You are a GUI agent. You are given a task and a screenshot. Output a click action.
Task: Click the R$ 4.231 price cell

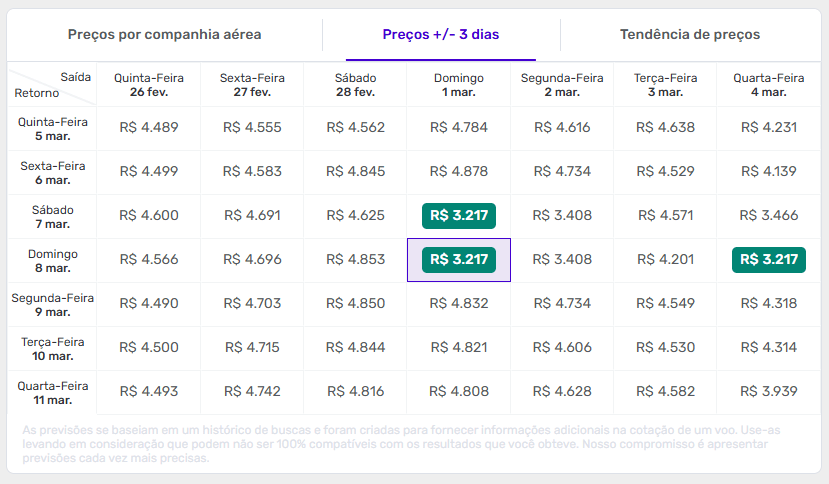click(768, 127)
